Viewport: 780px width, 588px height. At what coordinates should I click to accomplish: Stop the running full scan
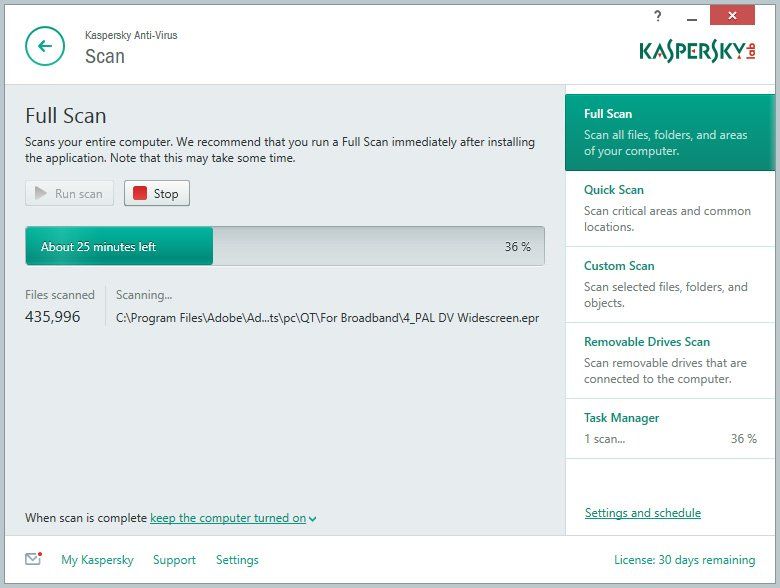[157, 193]
